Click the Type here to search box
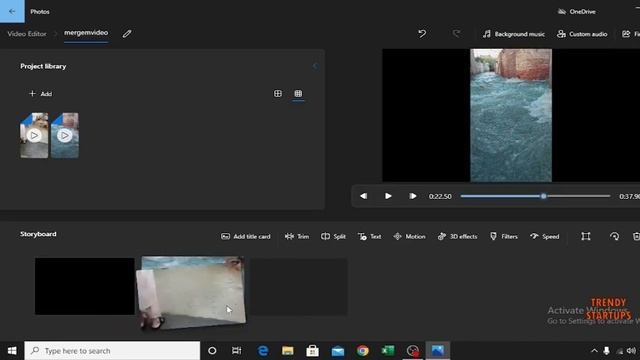This screenshot has width=640, height=360. click(112, 351)
